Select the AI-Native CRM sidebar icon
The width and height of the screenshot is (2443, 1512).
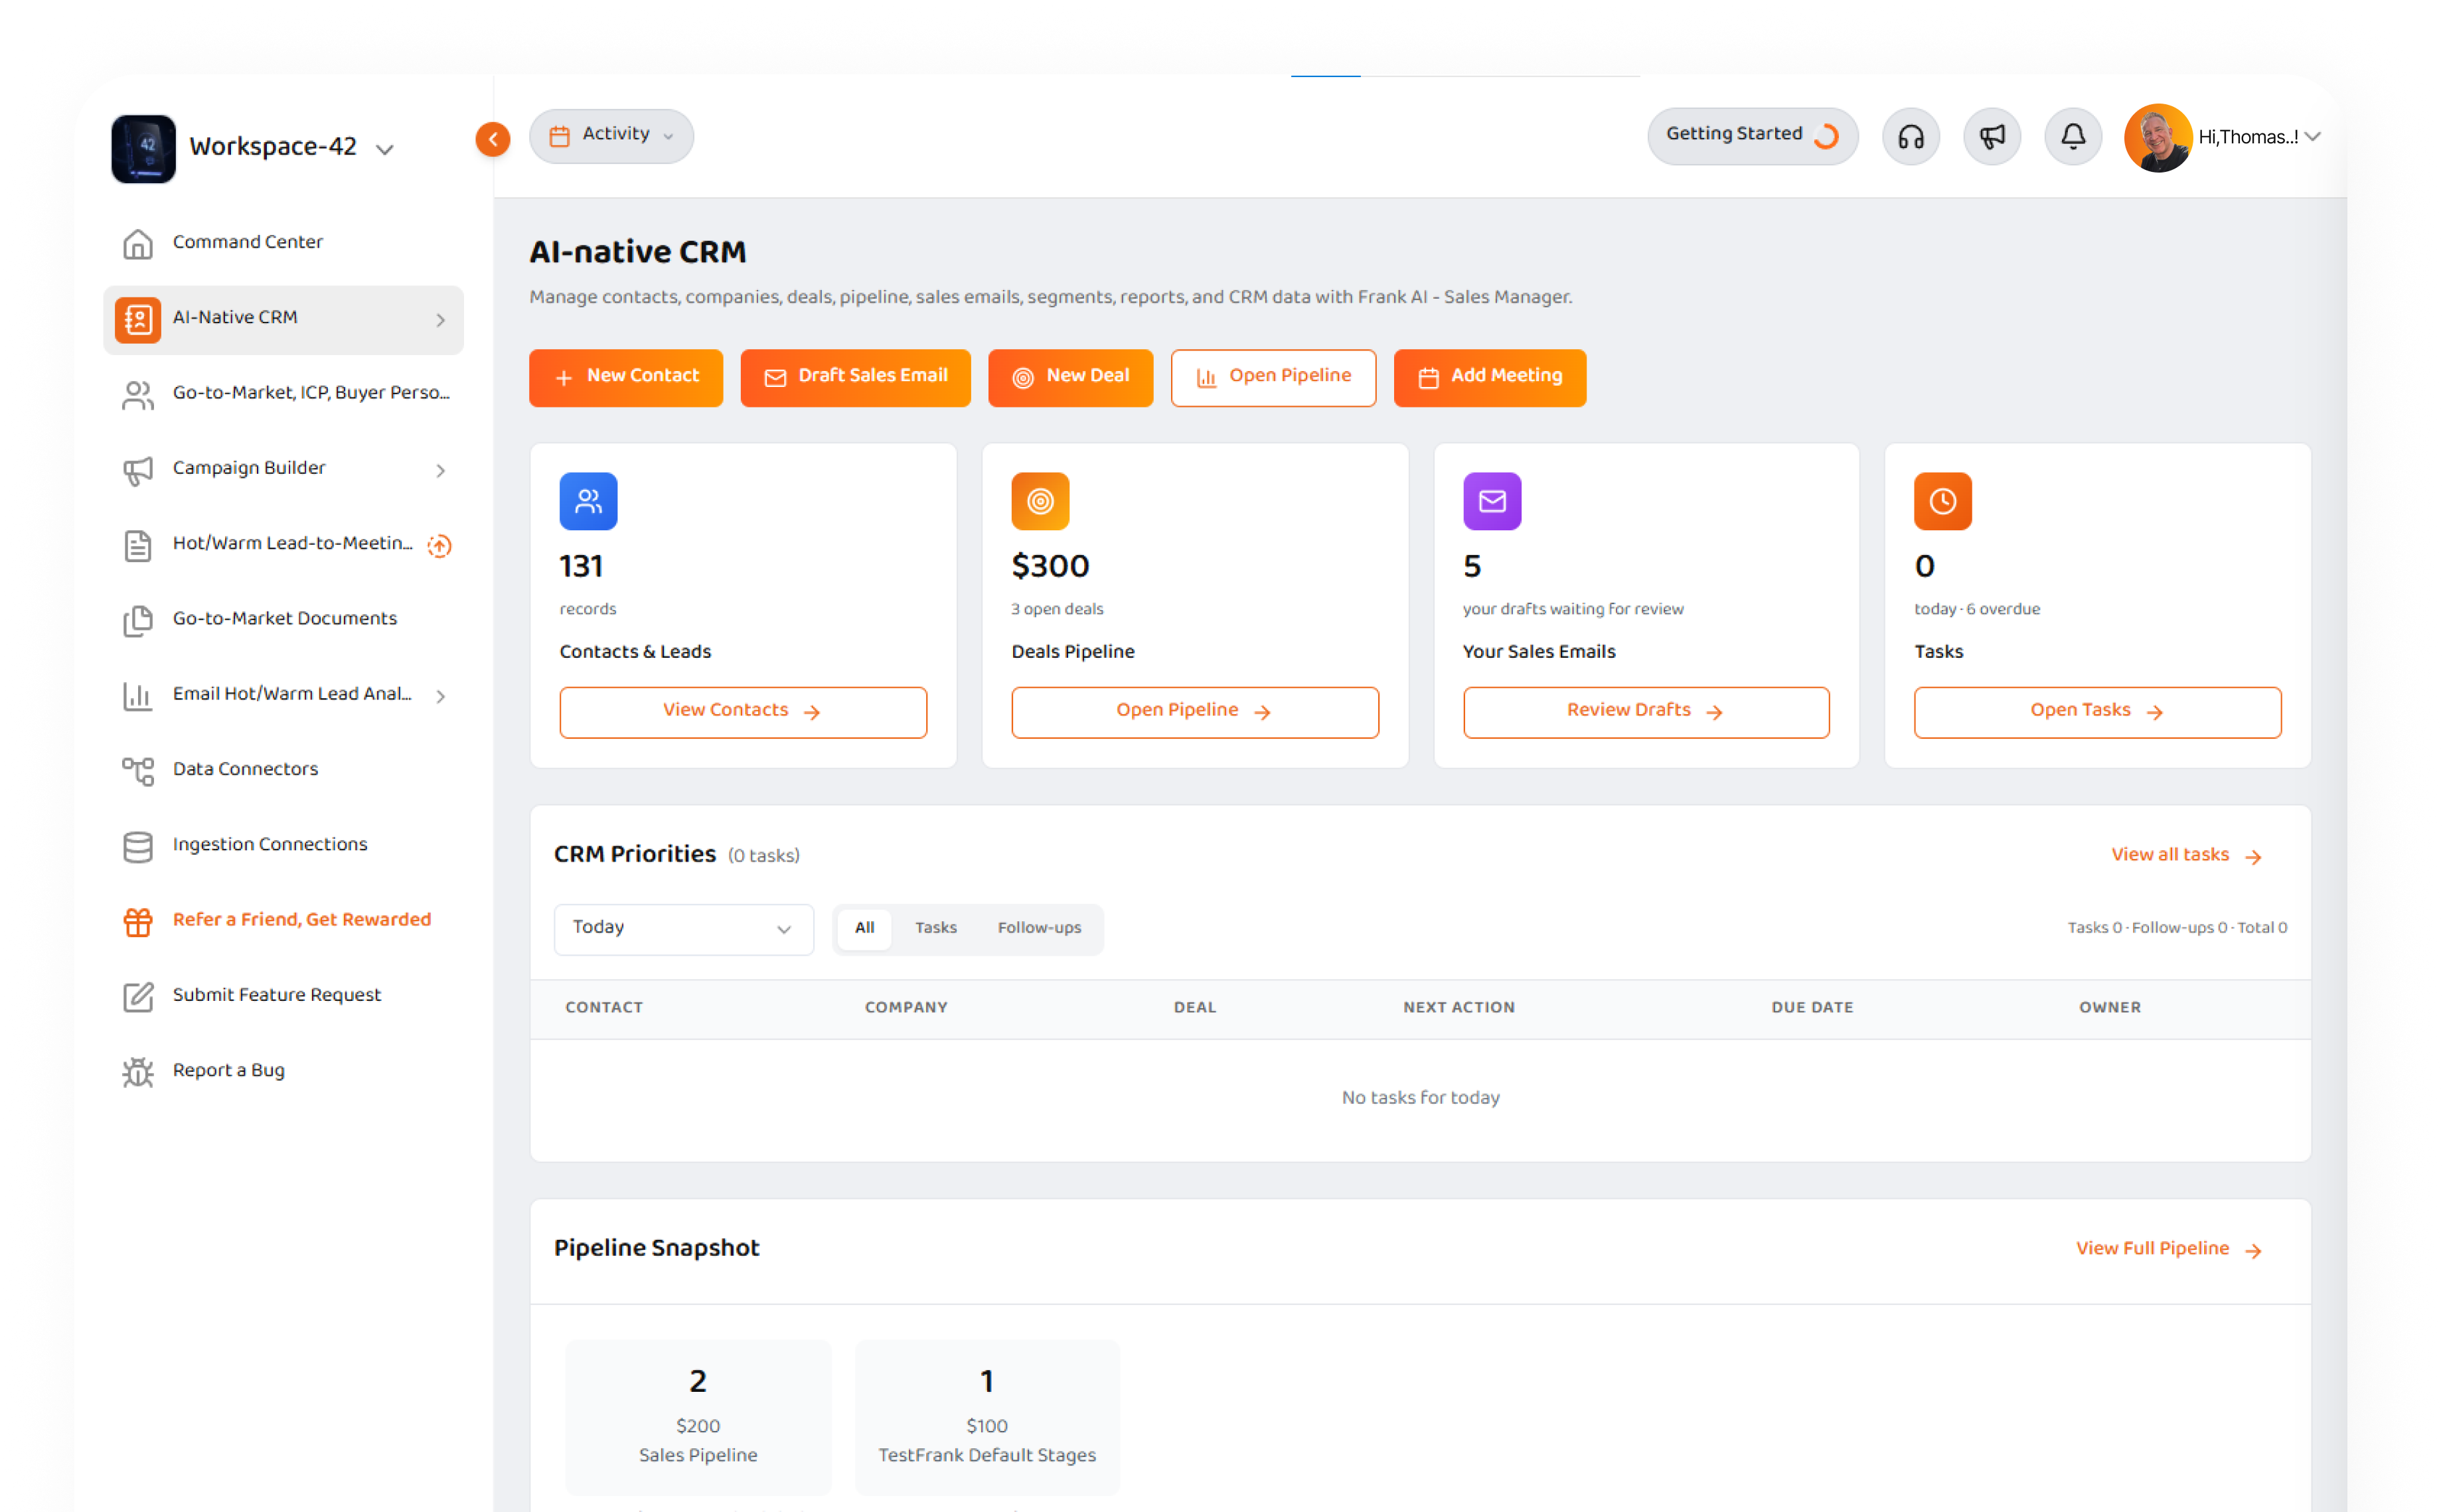tap(138, 319)
